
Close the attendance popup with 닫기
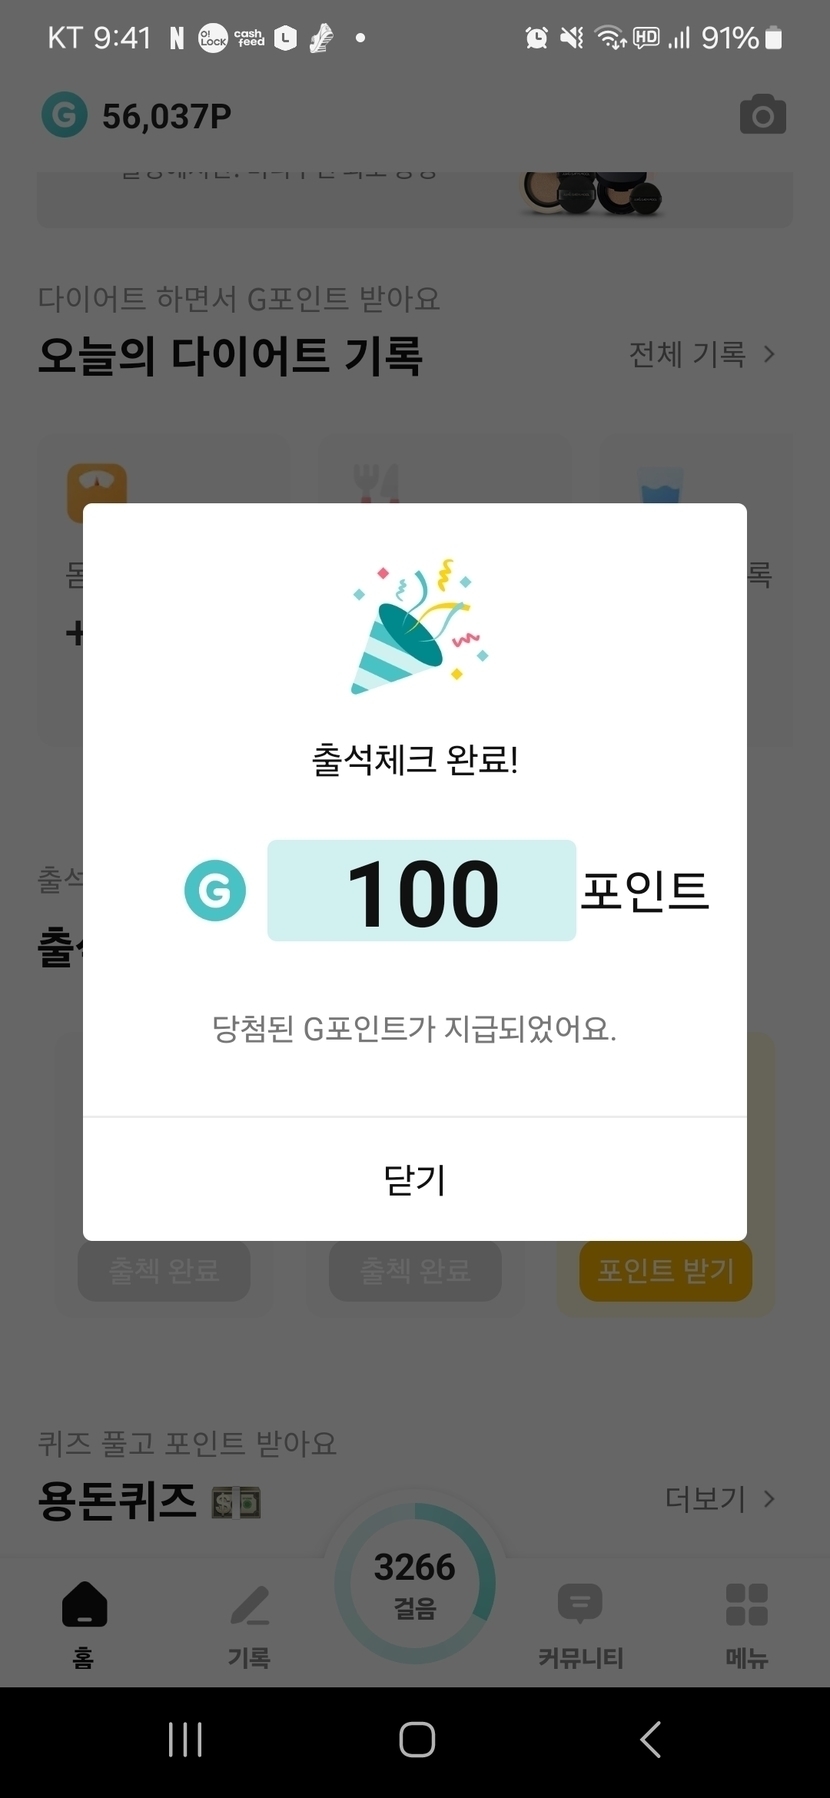coord(415,1180)
